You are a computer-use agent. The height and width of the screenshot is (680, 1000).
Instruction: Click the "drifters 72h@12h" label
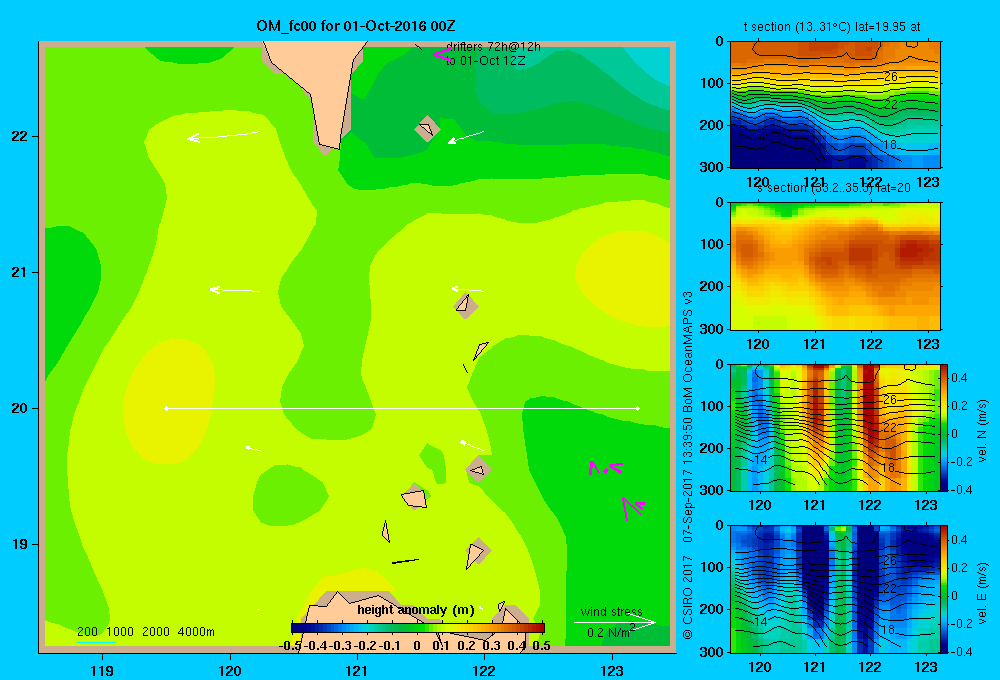click(493, 47)
